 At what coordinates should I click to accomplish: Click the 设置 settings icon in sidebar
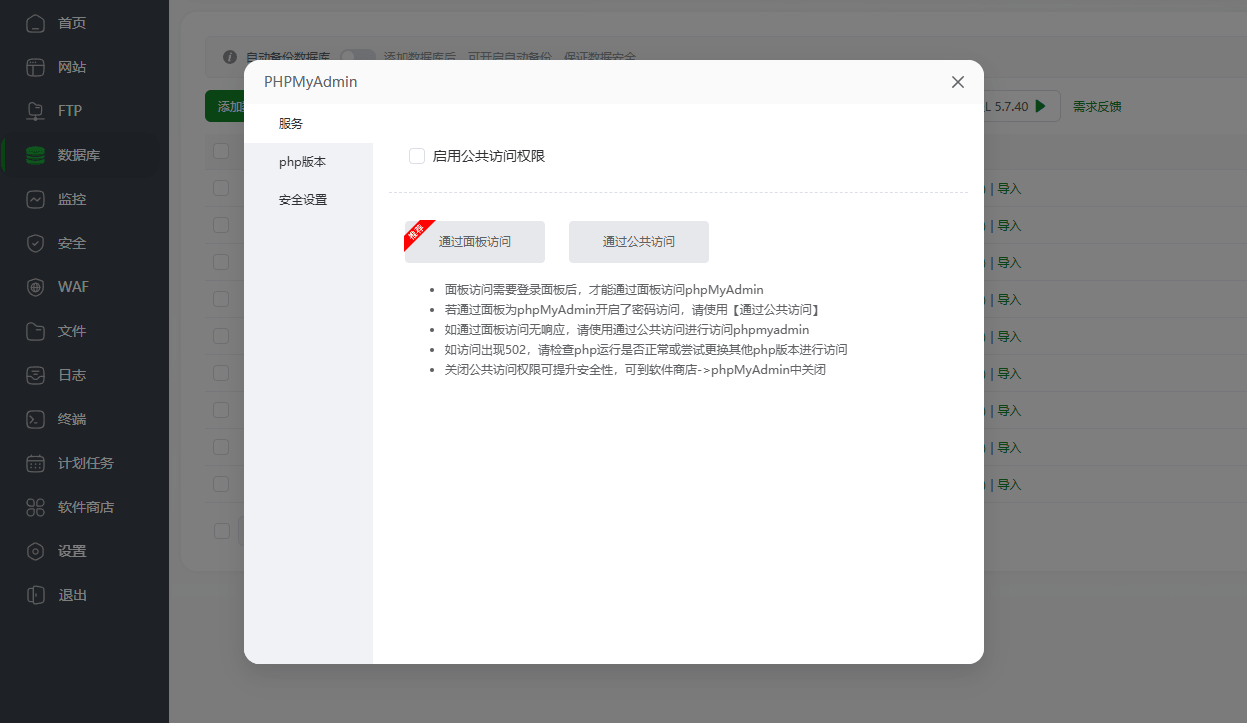coord(36,551)
